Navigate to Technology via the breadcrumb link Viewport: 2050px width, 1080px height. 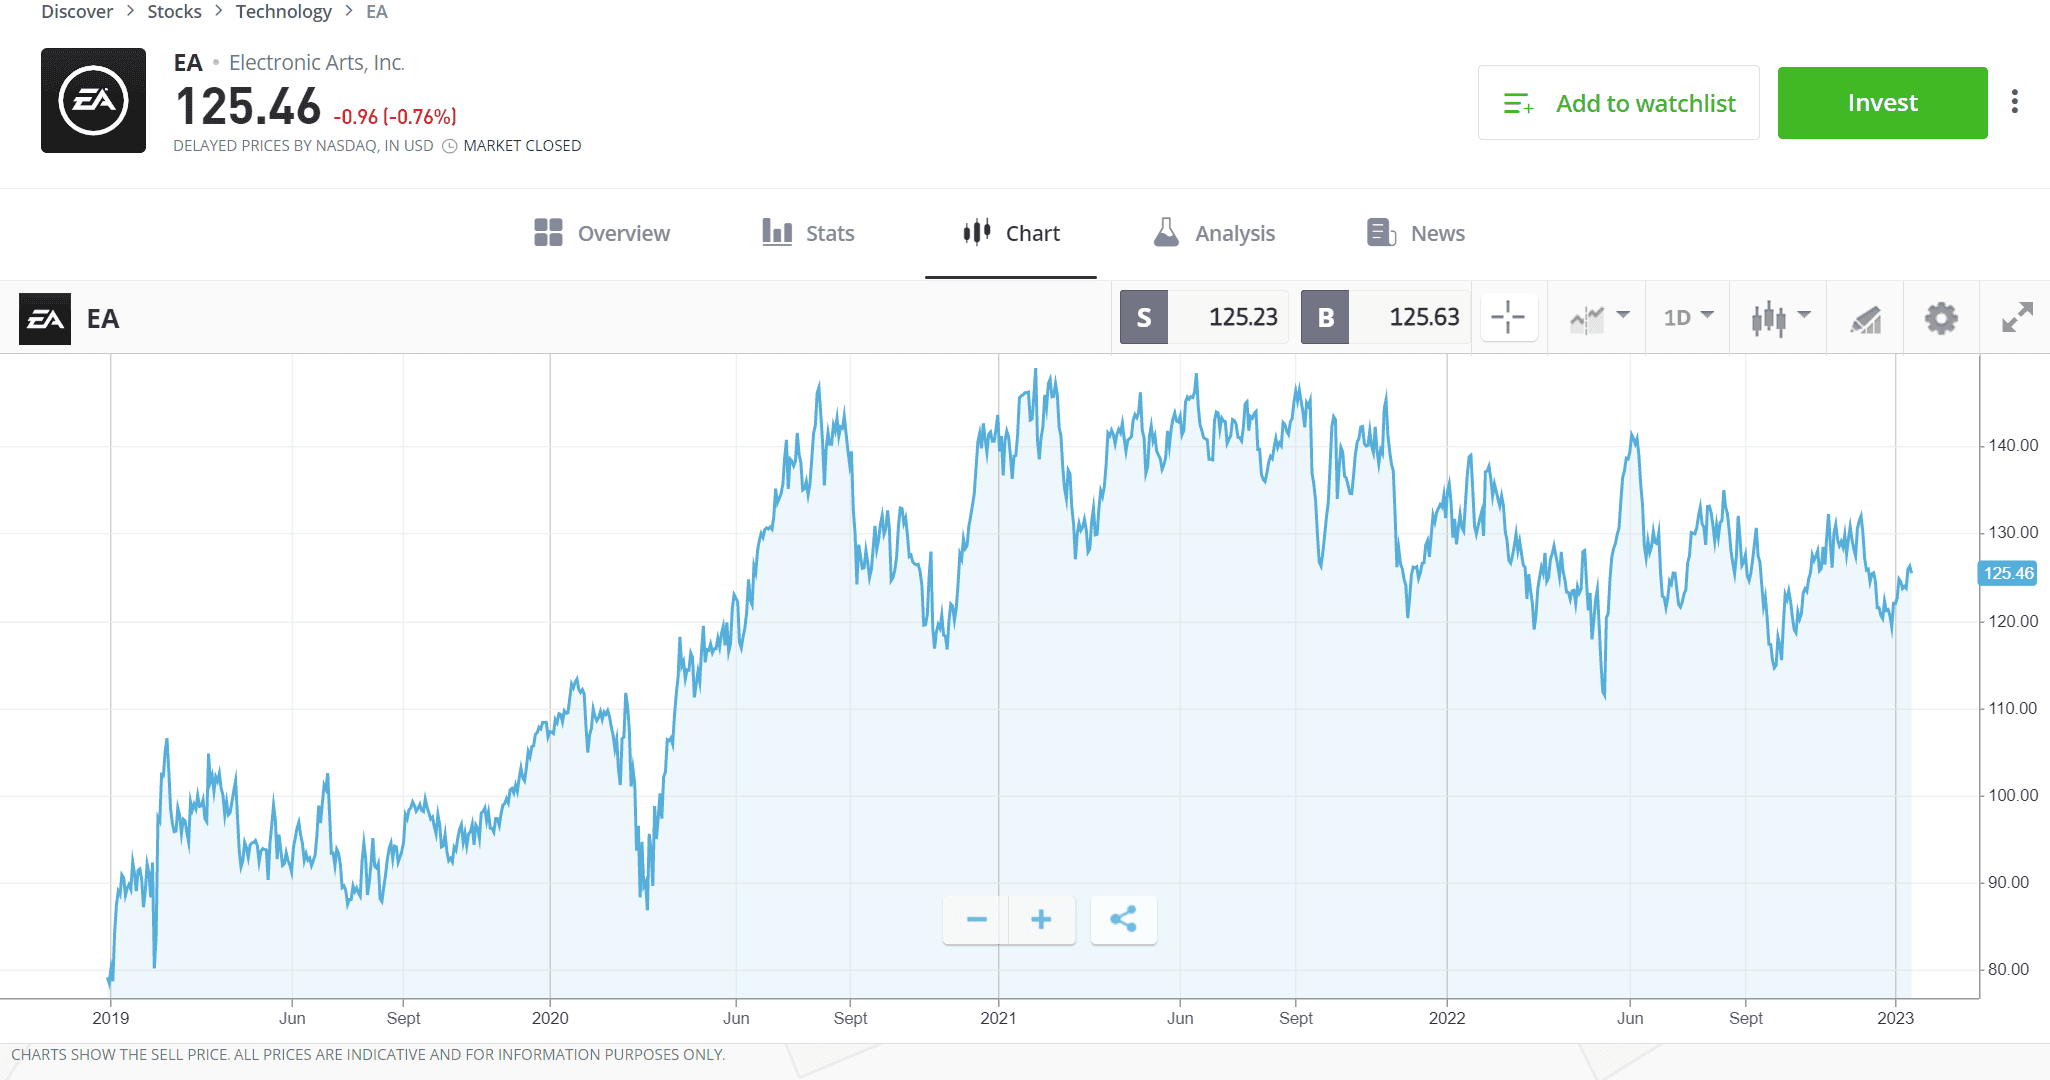click(284, 11)
